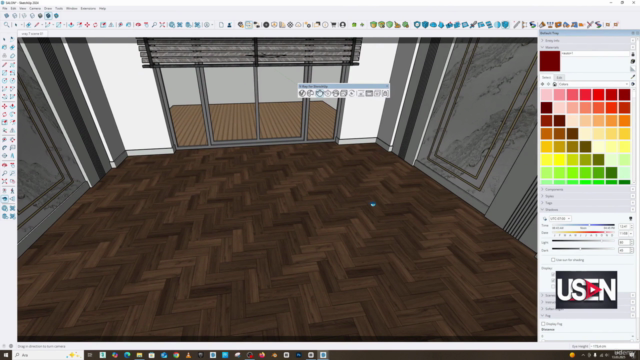The width and height of the screenshot is (640, 360).
Task: Pick the Monochrome face style icon
Action: [x=56, y=16]
